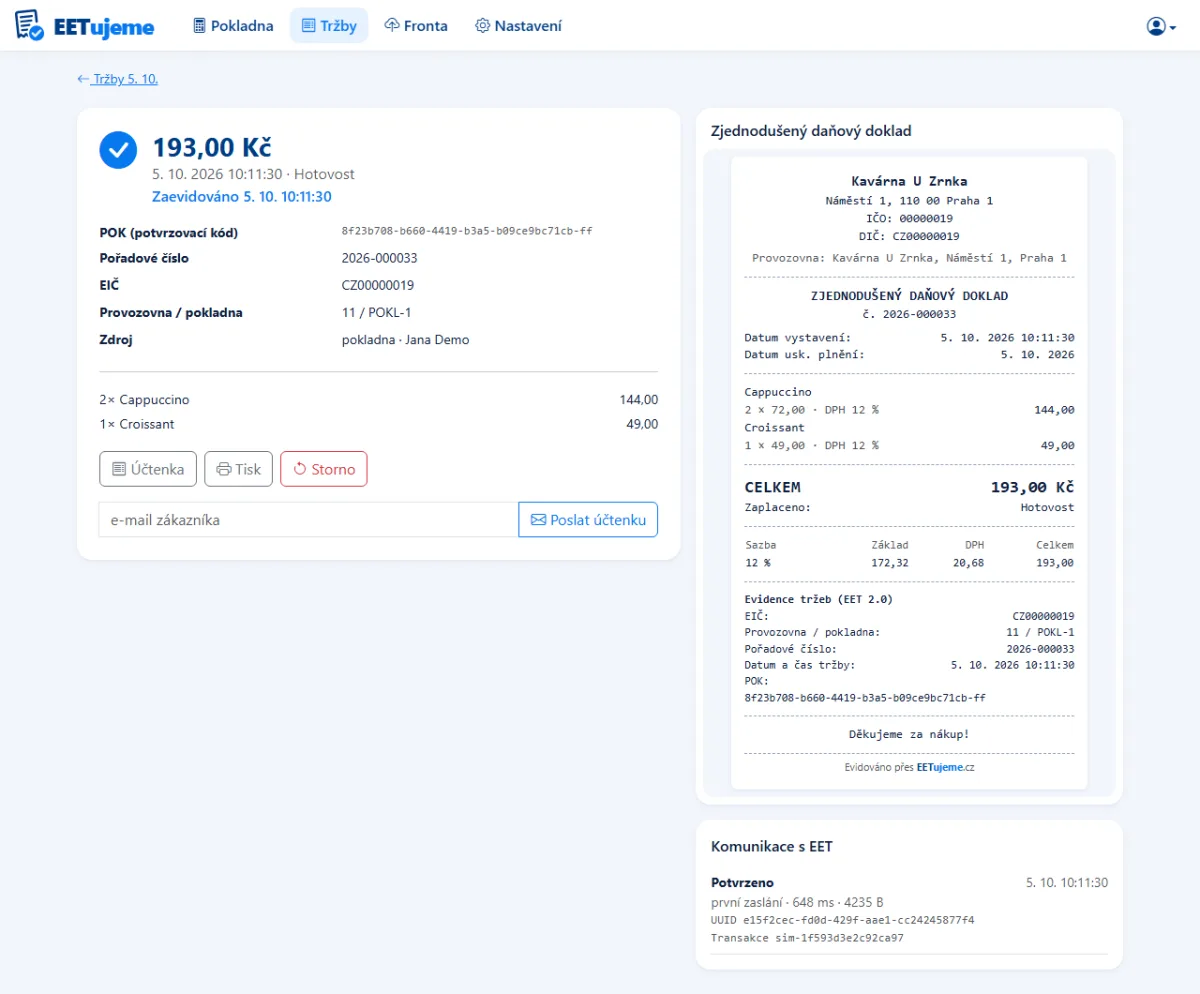Open the user account menu
Screen dimensions: 1200x994
(1161, 26)
